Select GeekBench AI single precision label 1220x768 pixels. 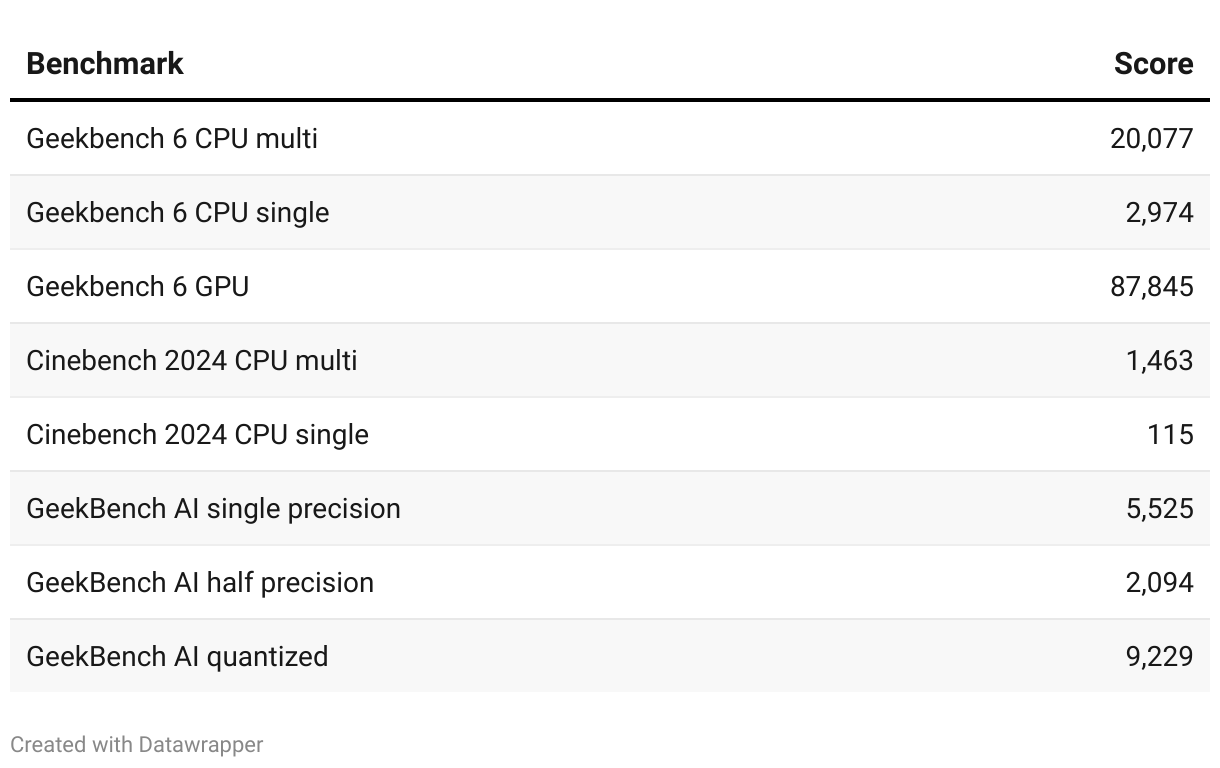213,508
